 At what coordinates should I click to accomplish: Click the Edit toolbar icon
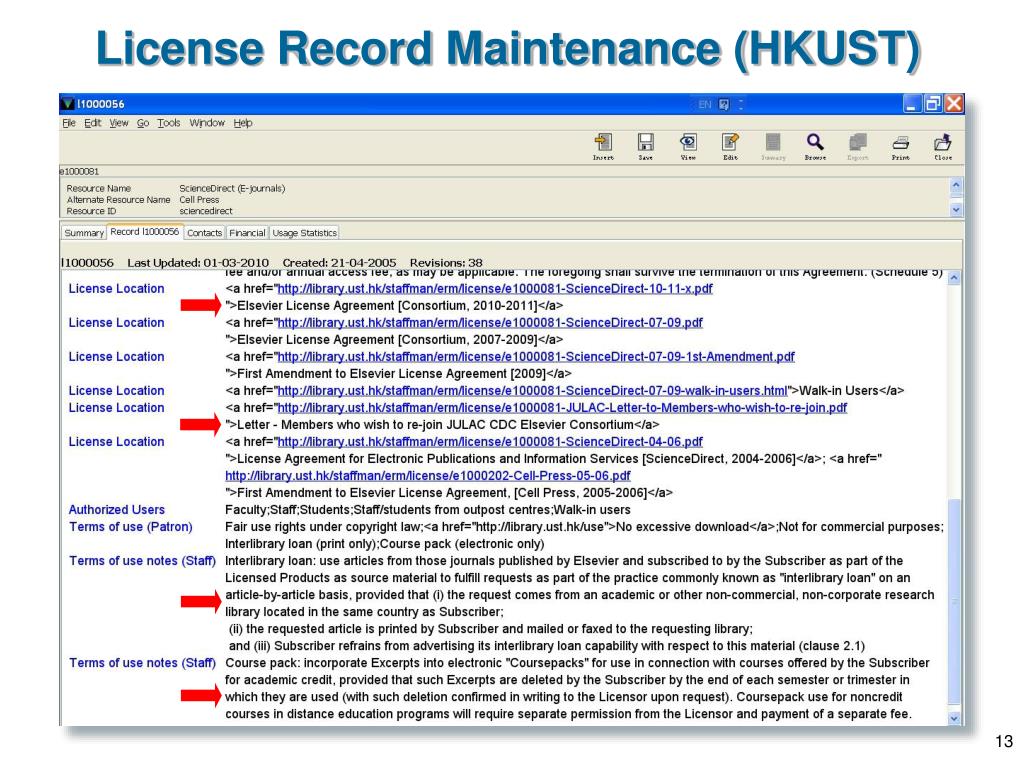tap(730, 146)
